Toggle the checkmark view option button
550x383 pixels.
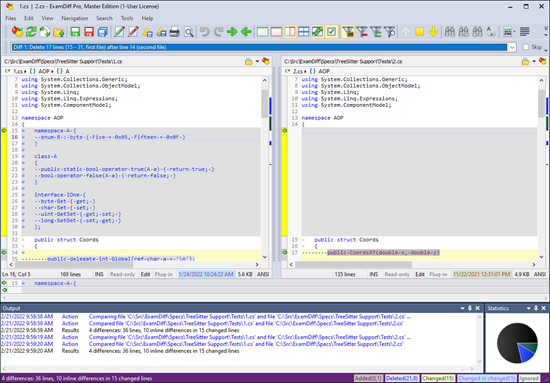tap(331, 32)
